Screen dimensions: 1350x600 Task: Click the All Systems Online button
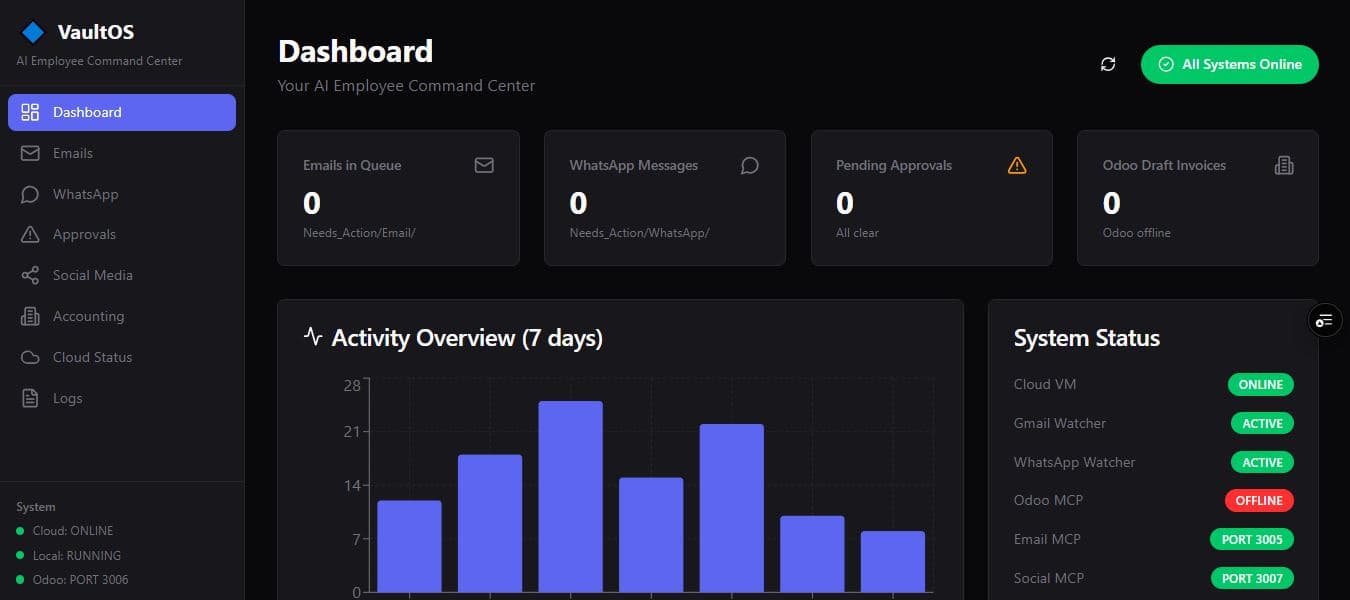tap(1229, 64)
